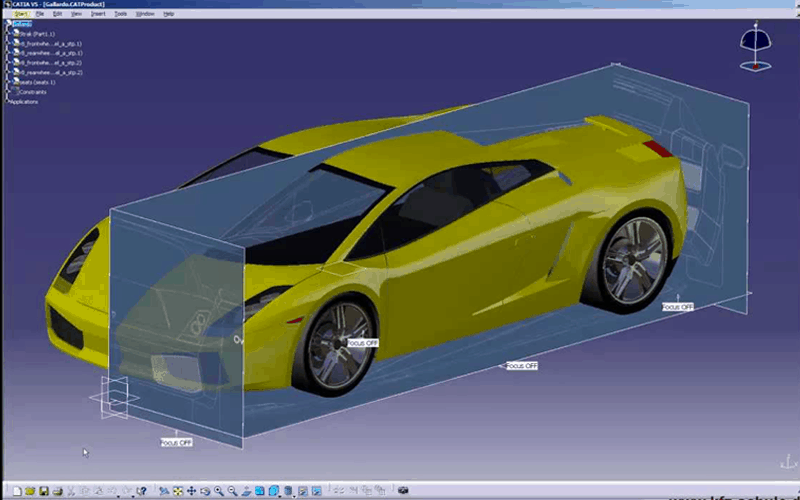800x500 pixels.
Task: Open the View menu
Action: [77, 14]
